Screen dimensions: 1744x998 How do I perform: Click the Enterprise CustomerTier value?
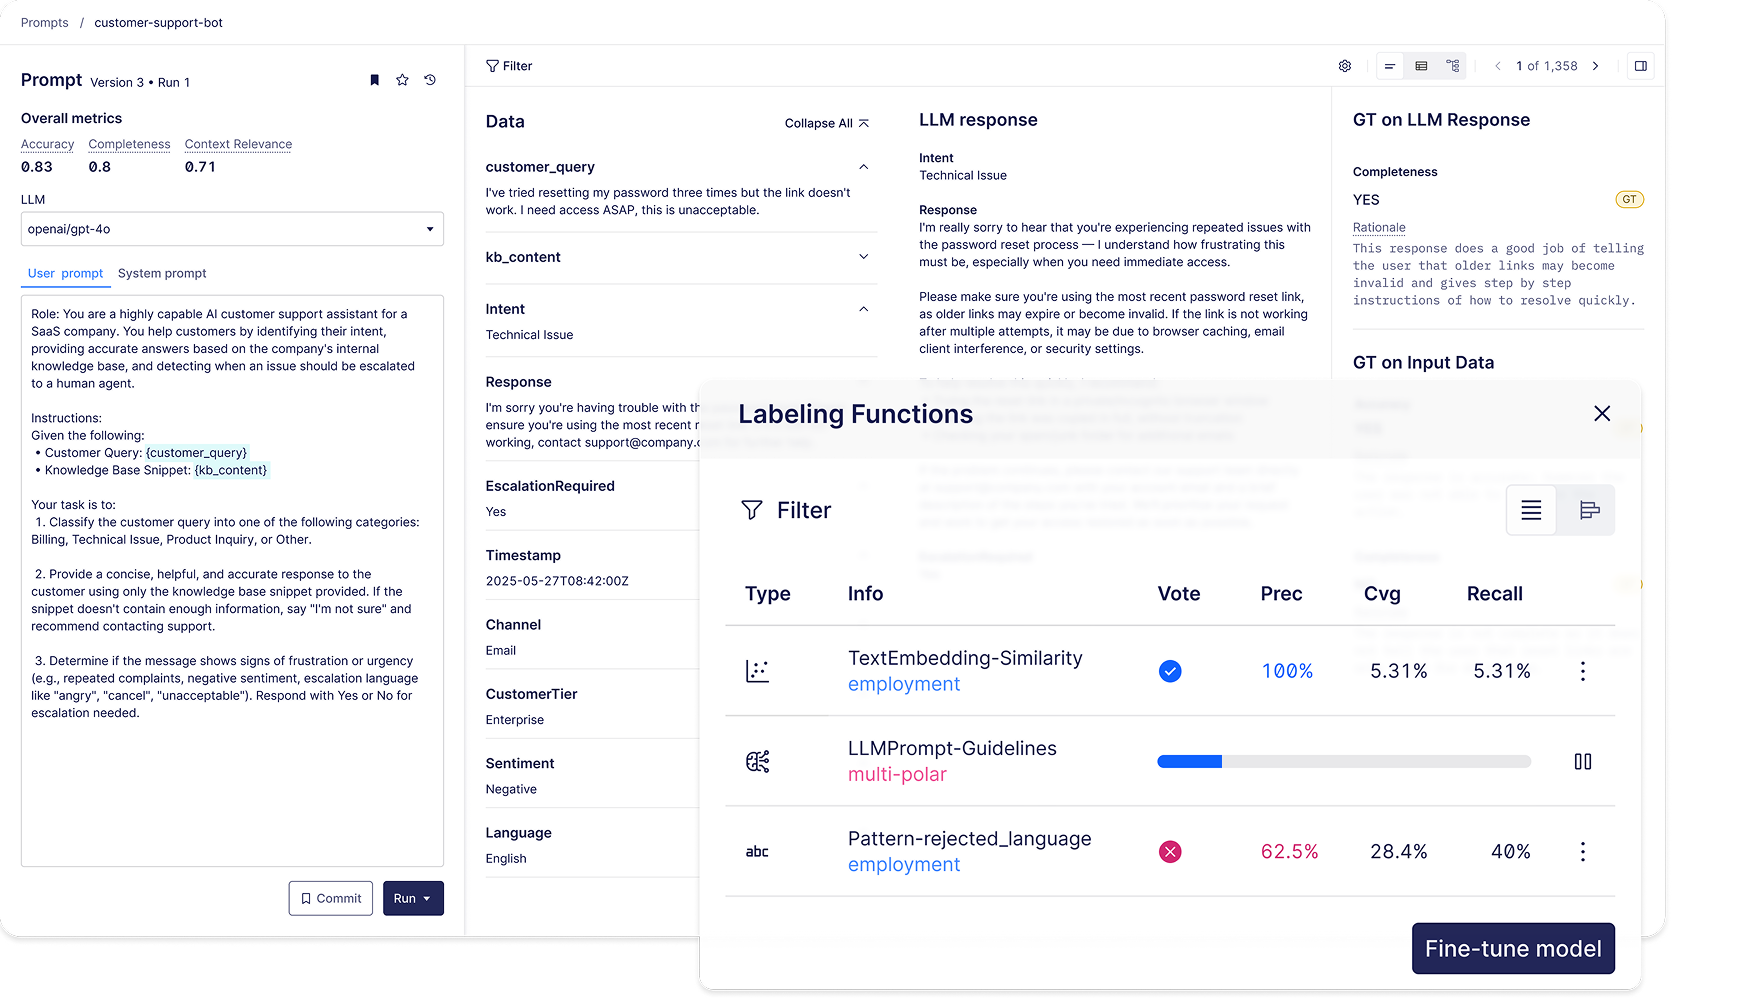tap(515, 720)
